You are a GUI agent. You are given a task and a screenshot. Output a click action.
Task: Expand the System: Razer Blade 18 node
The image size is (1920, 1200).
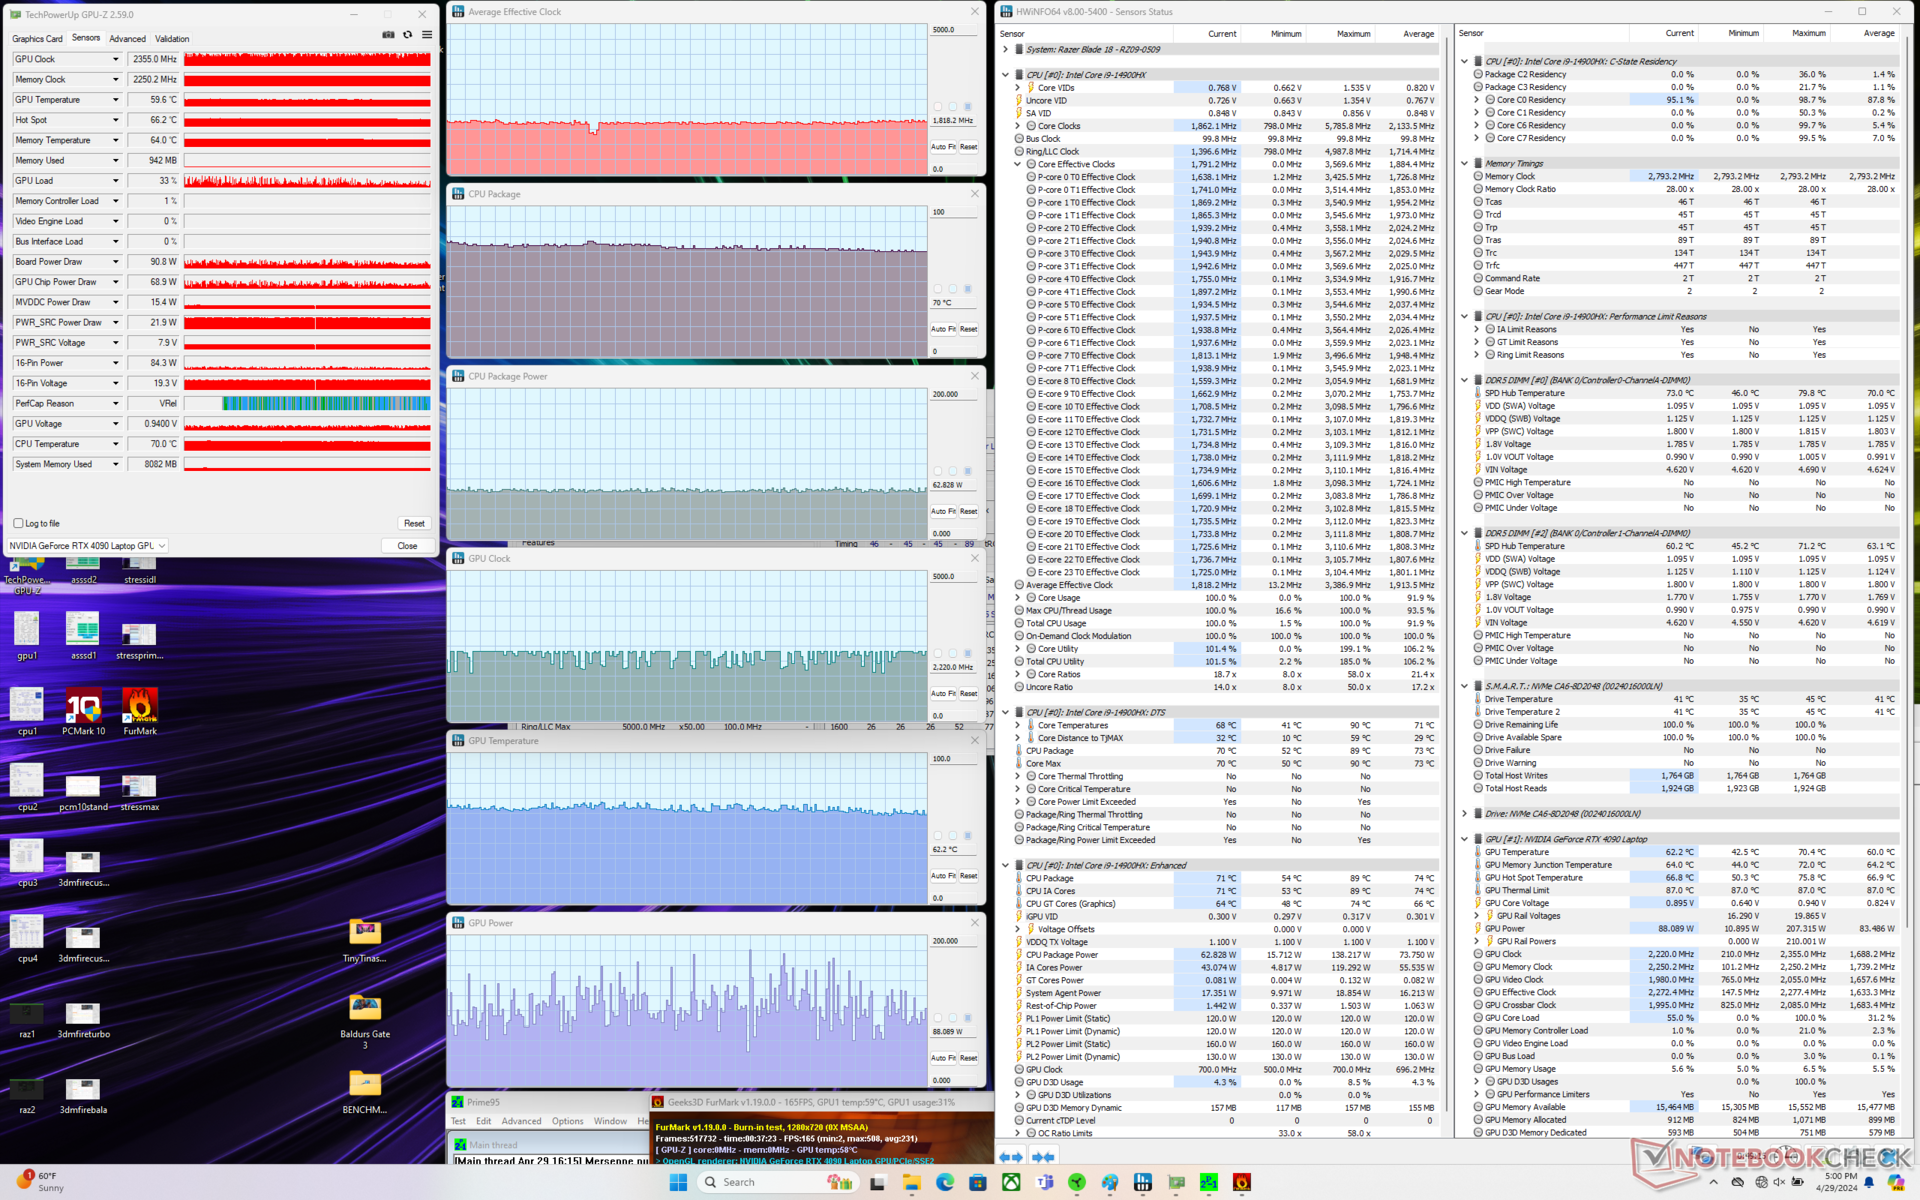[x=1006, y=49]
